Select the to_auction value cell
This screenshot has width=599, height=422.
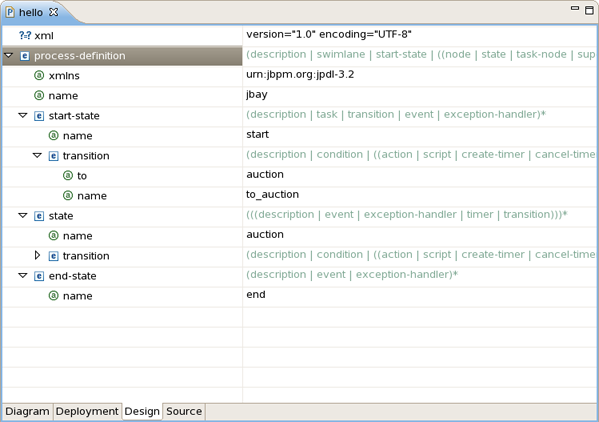420,196
